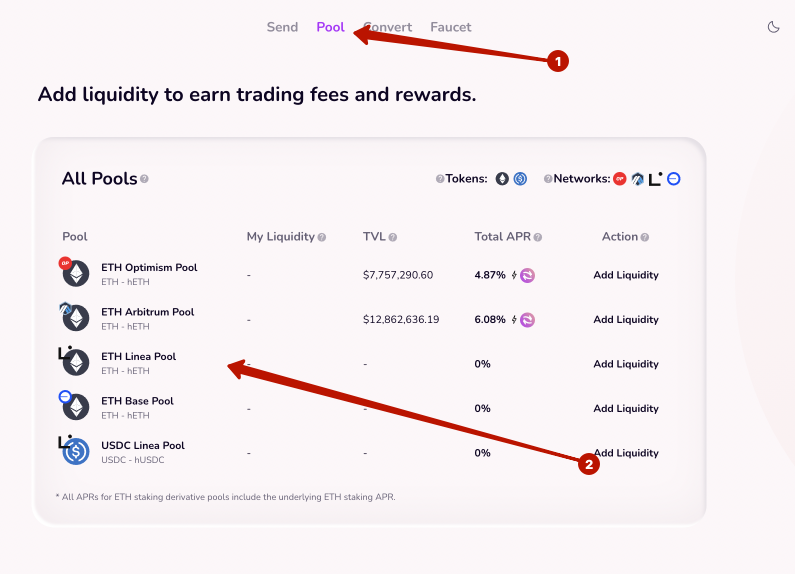Open the Send tab
Viewport: 795px width, 574px height.
[x=282, y=27]
